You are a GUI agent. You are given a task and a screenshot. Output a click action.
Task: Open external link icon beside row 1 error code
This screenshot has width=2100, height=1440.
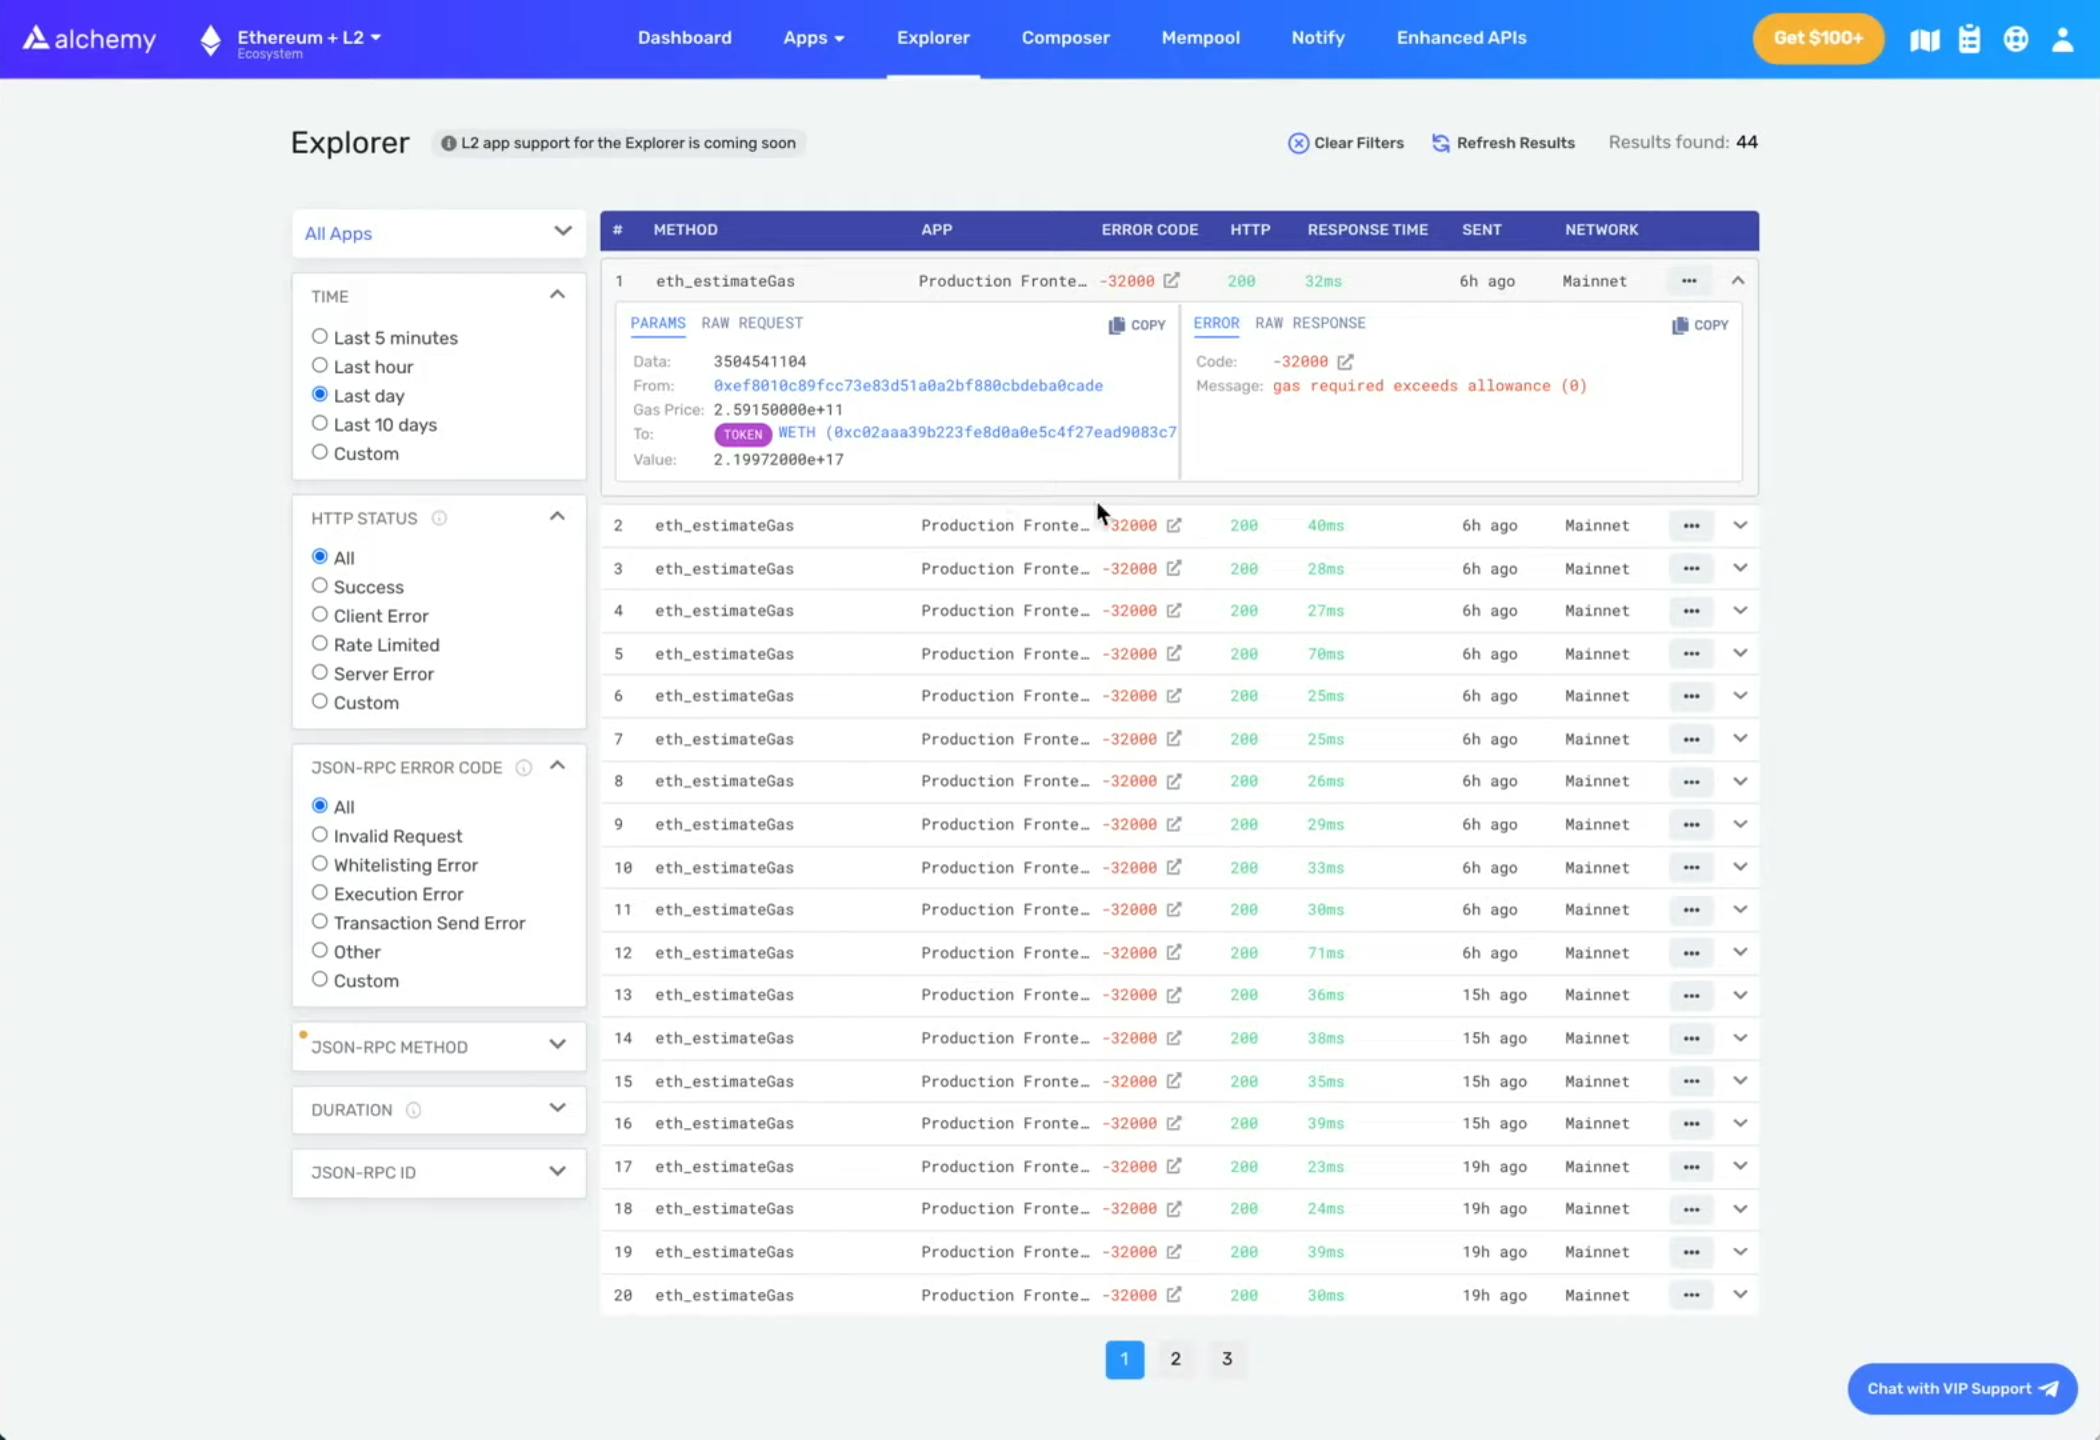[1171, 281]
